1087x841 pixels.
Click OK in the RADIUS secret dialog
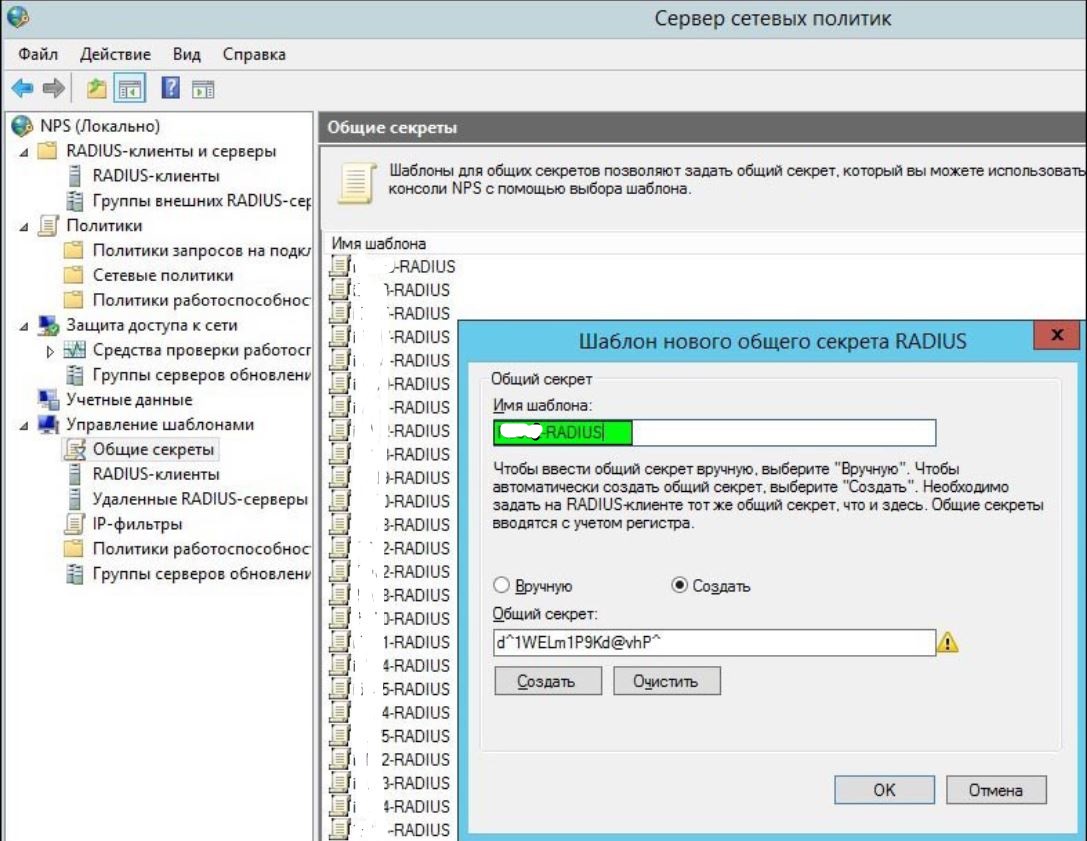coord(884,790)
